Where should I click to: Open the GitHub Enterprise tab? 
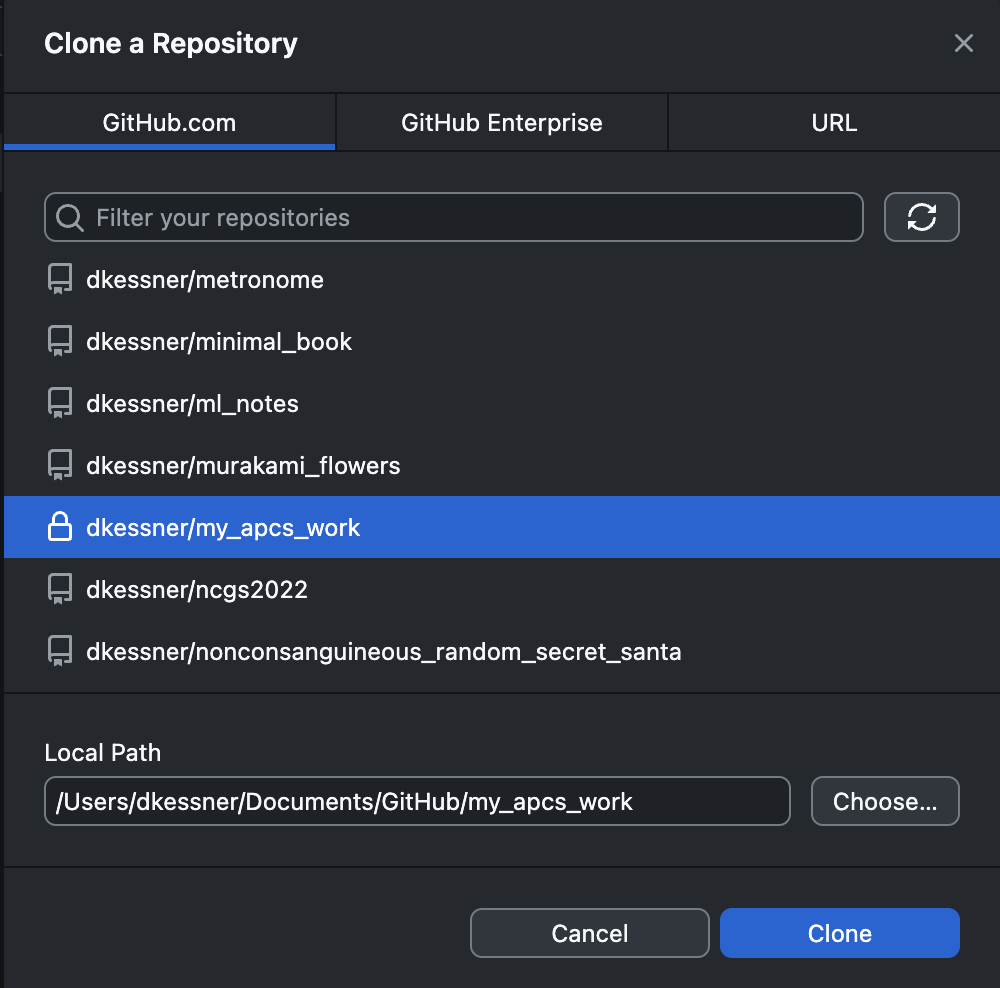pyautogui.click(x=502, y=122)
